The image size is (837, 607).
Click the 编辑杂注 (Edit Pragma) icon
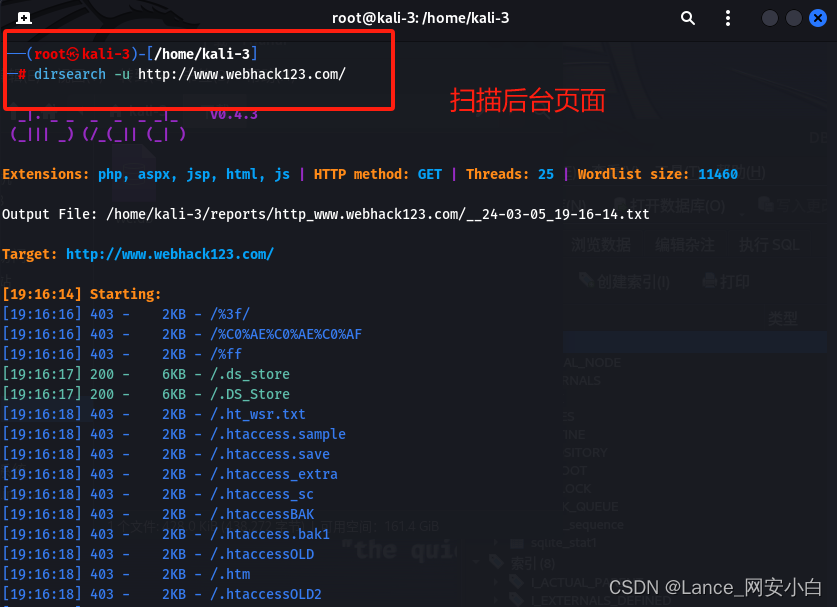point(684,245)
